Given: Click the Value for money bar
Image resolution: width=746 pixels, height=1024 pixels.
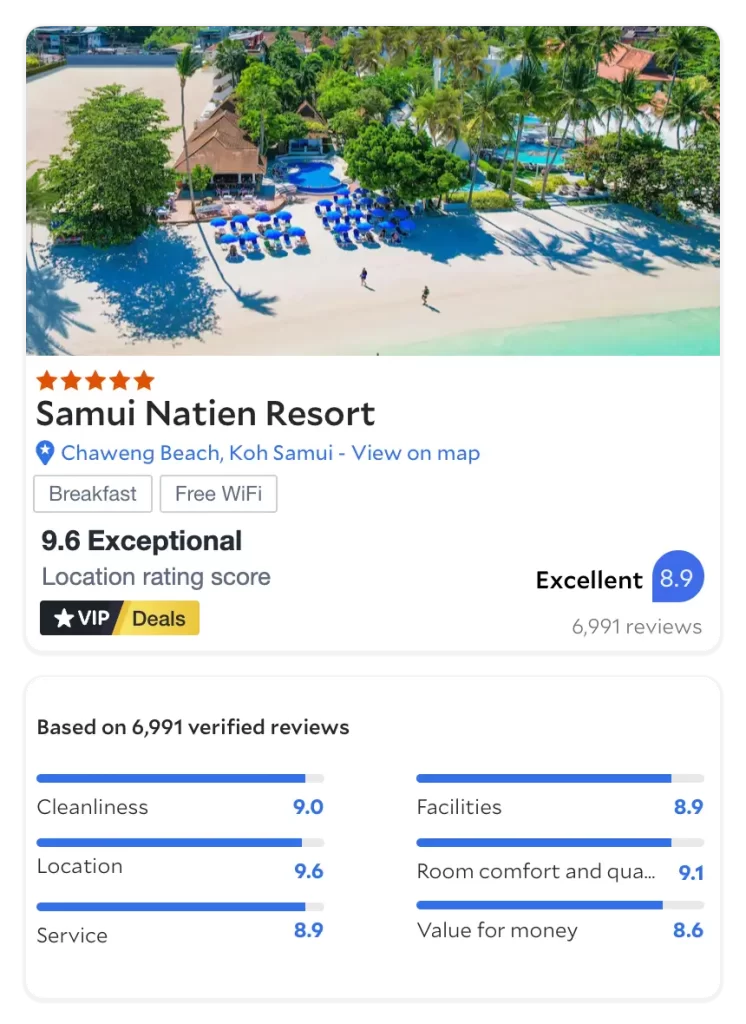Looking at the screenshot, I should [560, 905].
